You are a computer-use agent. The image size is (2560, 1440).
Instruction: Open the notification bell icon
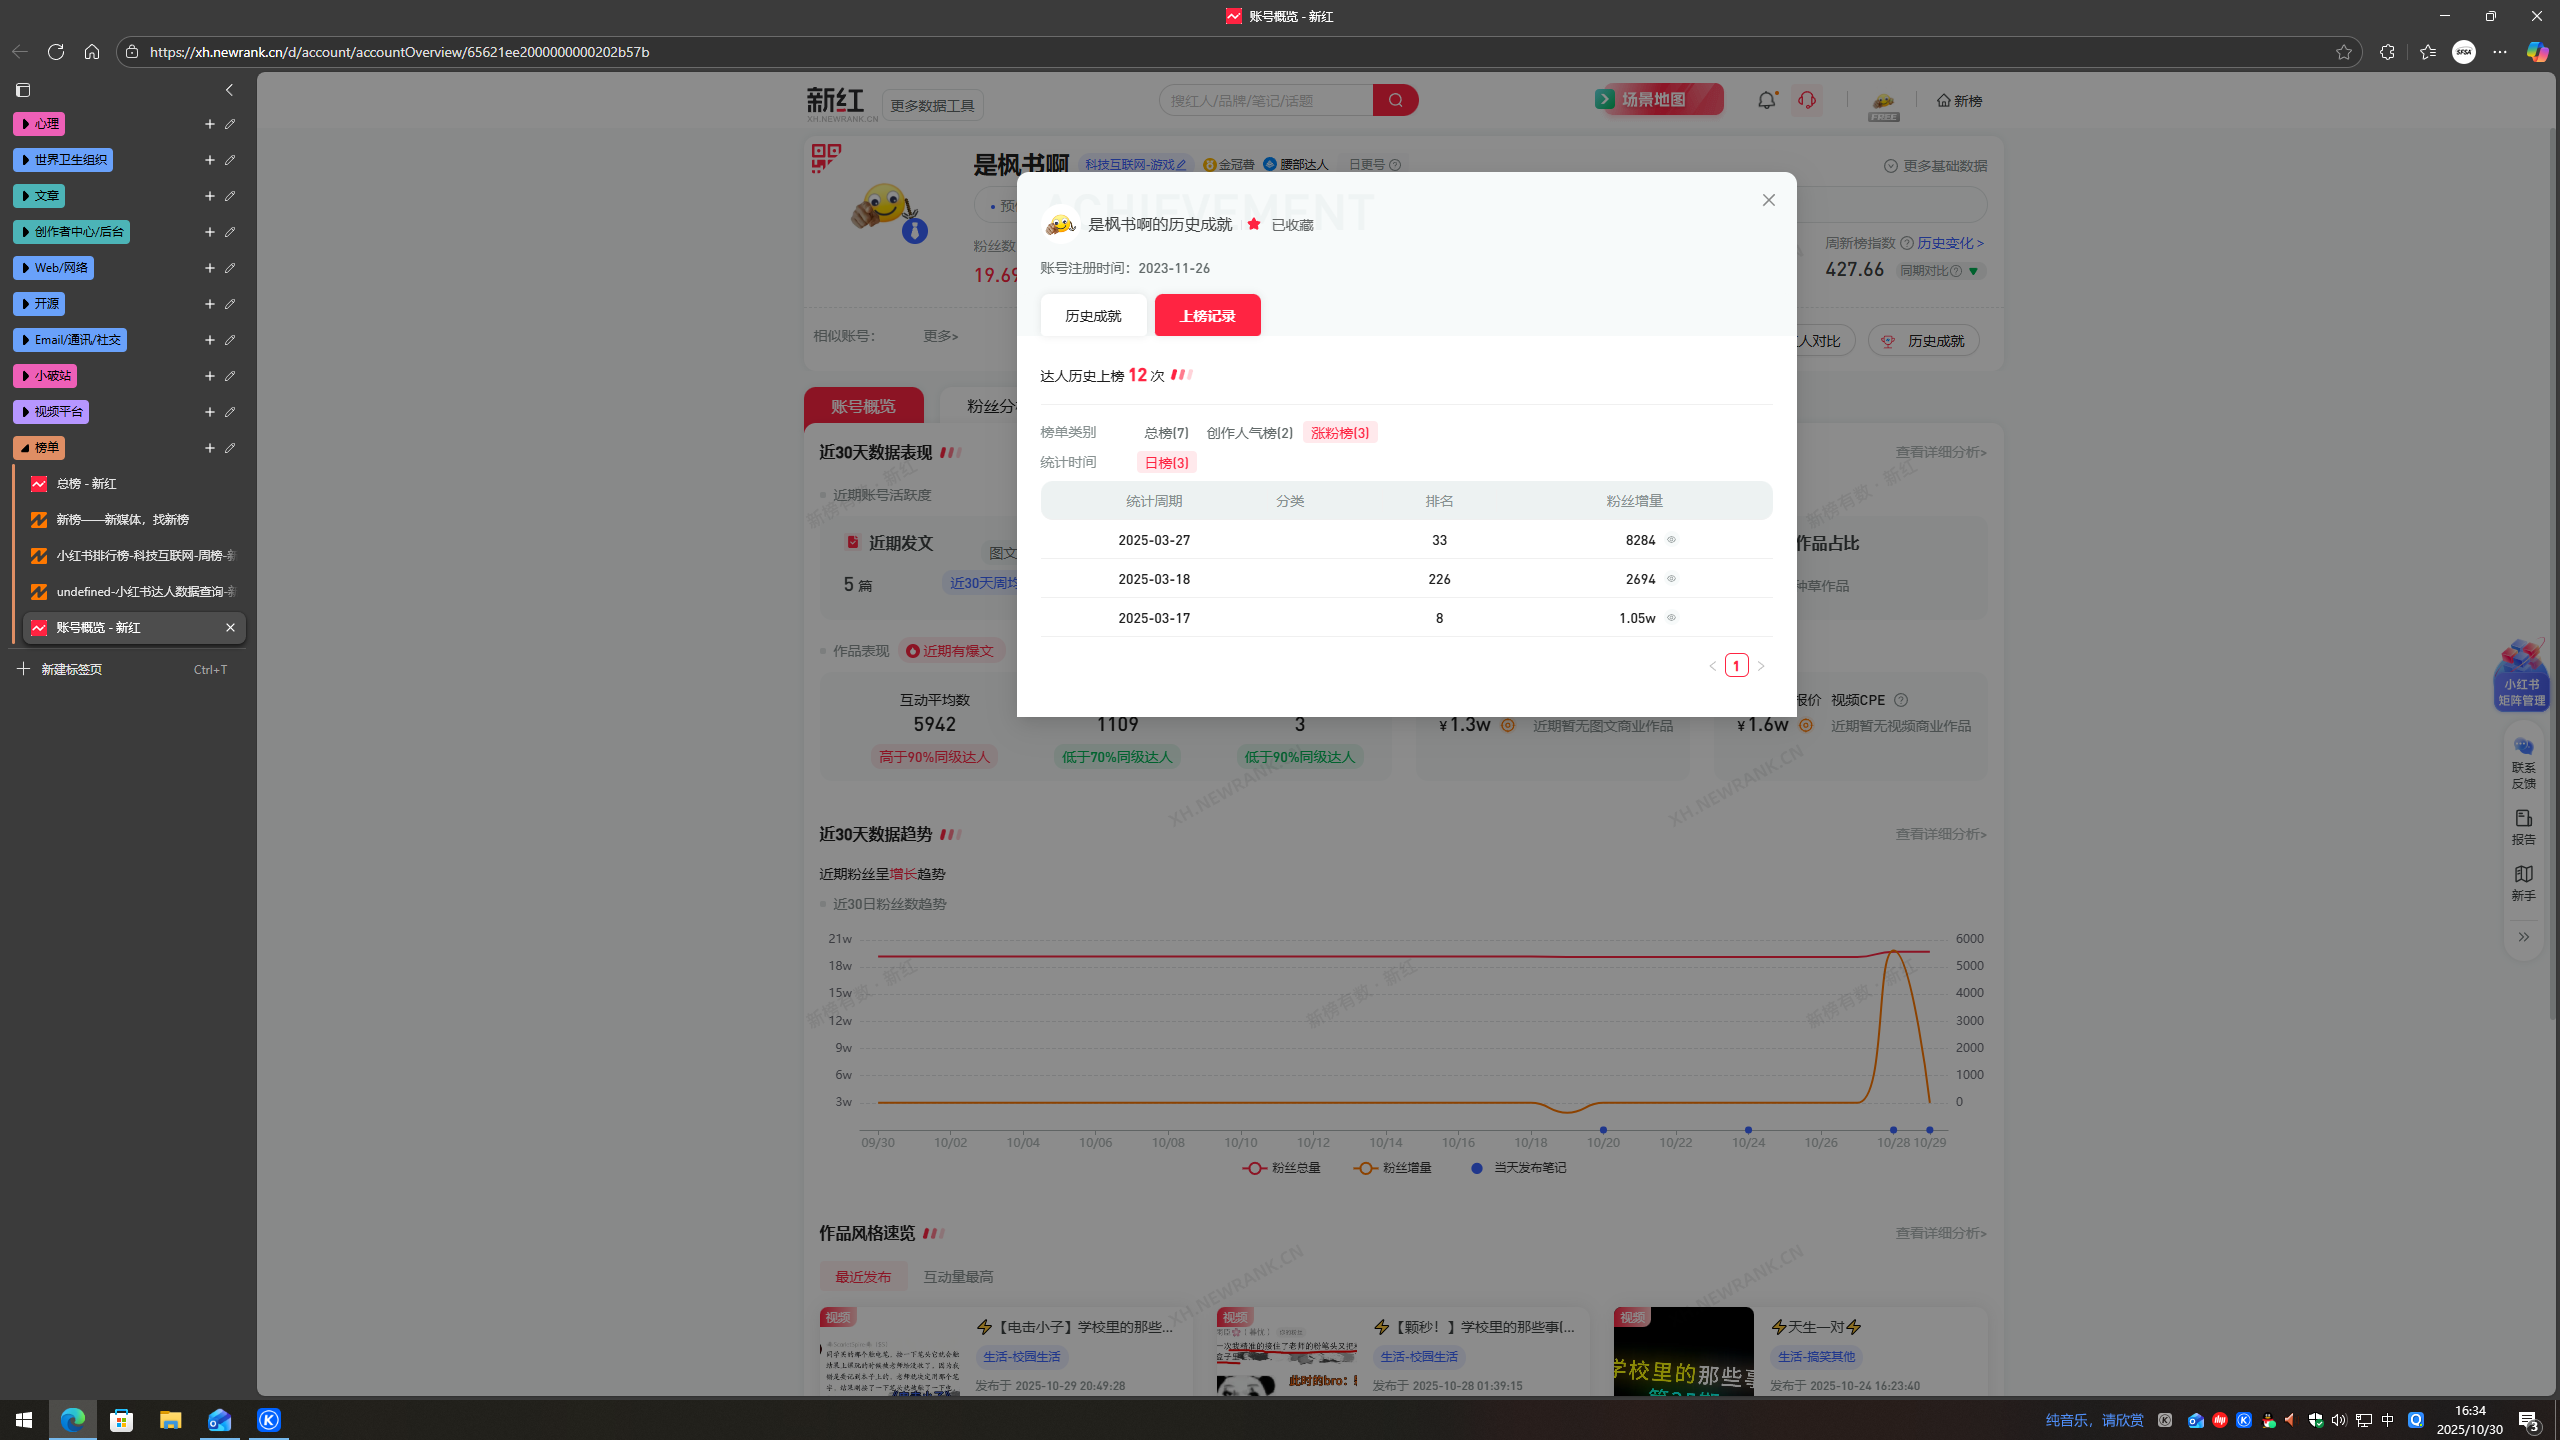[1766, 100]
